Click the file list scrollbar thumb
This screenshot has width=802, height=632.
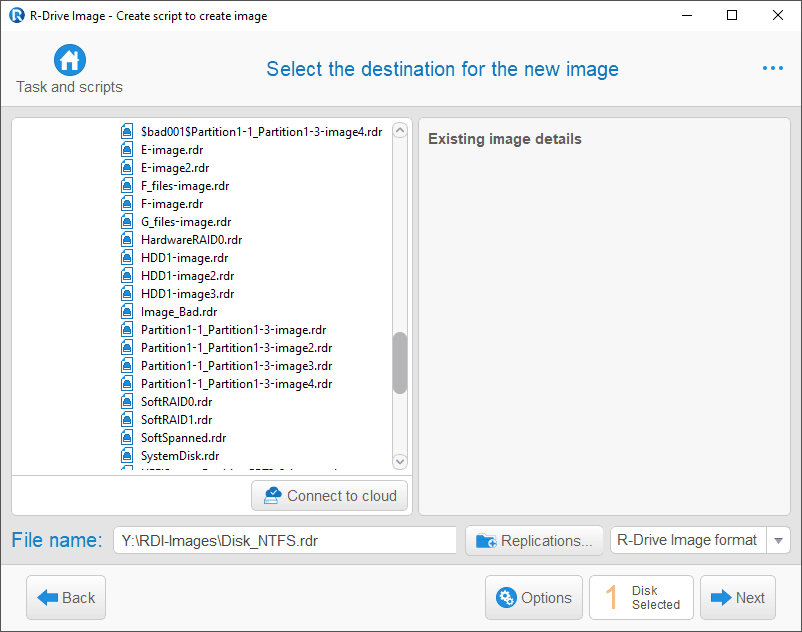pos(400,363)
